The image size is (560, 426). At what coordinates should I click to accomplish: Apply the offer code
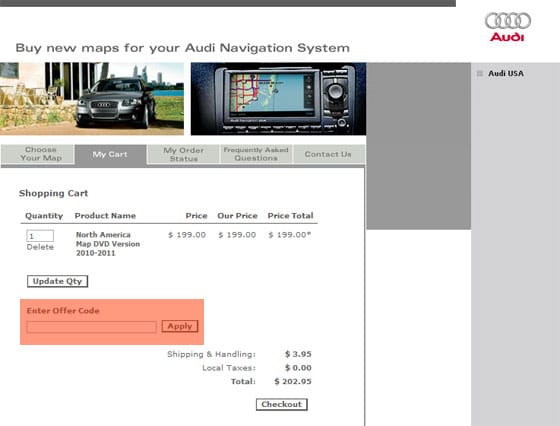[180, 326]
